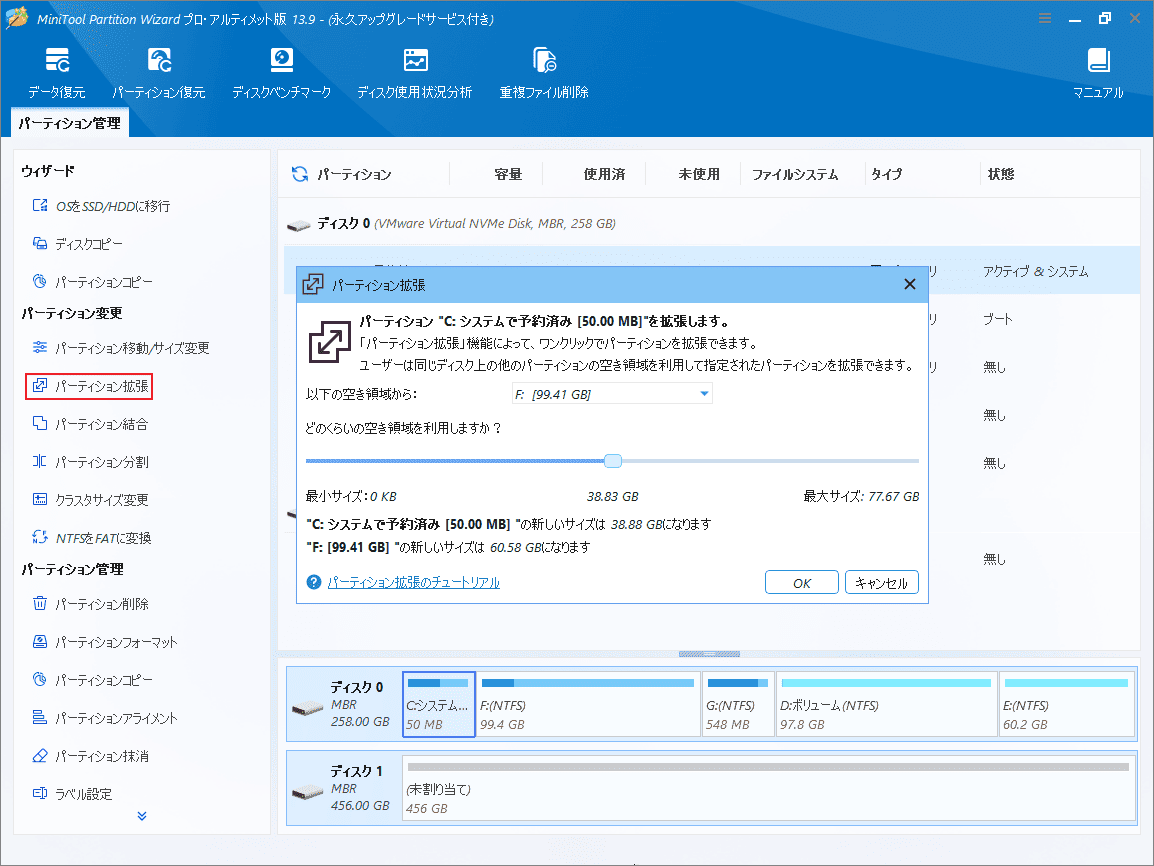The width and height of the screenshot is (1154, 866).
Task: Select the D:ボリューム 97.8 GB partition block
Action: coord(886,704)
